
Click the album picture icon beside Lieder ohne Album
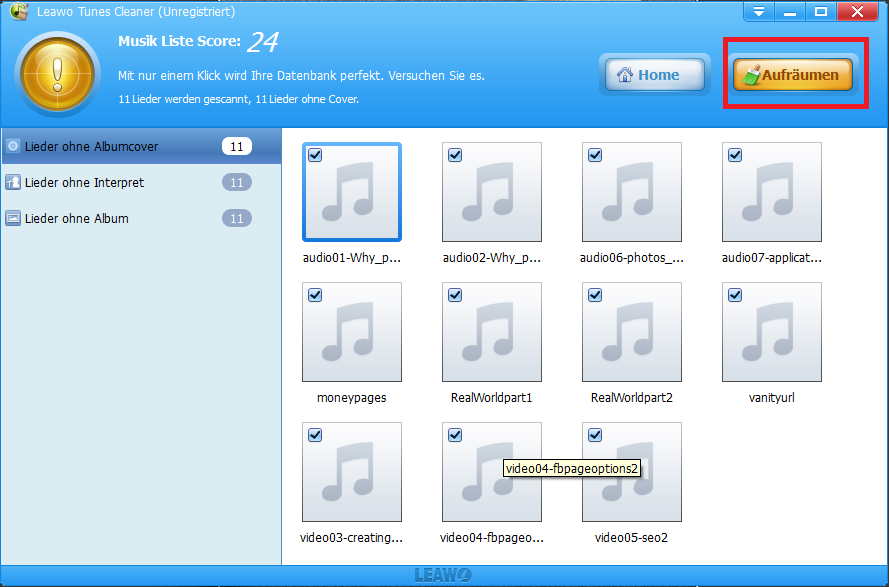[x=12, y=218]
